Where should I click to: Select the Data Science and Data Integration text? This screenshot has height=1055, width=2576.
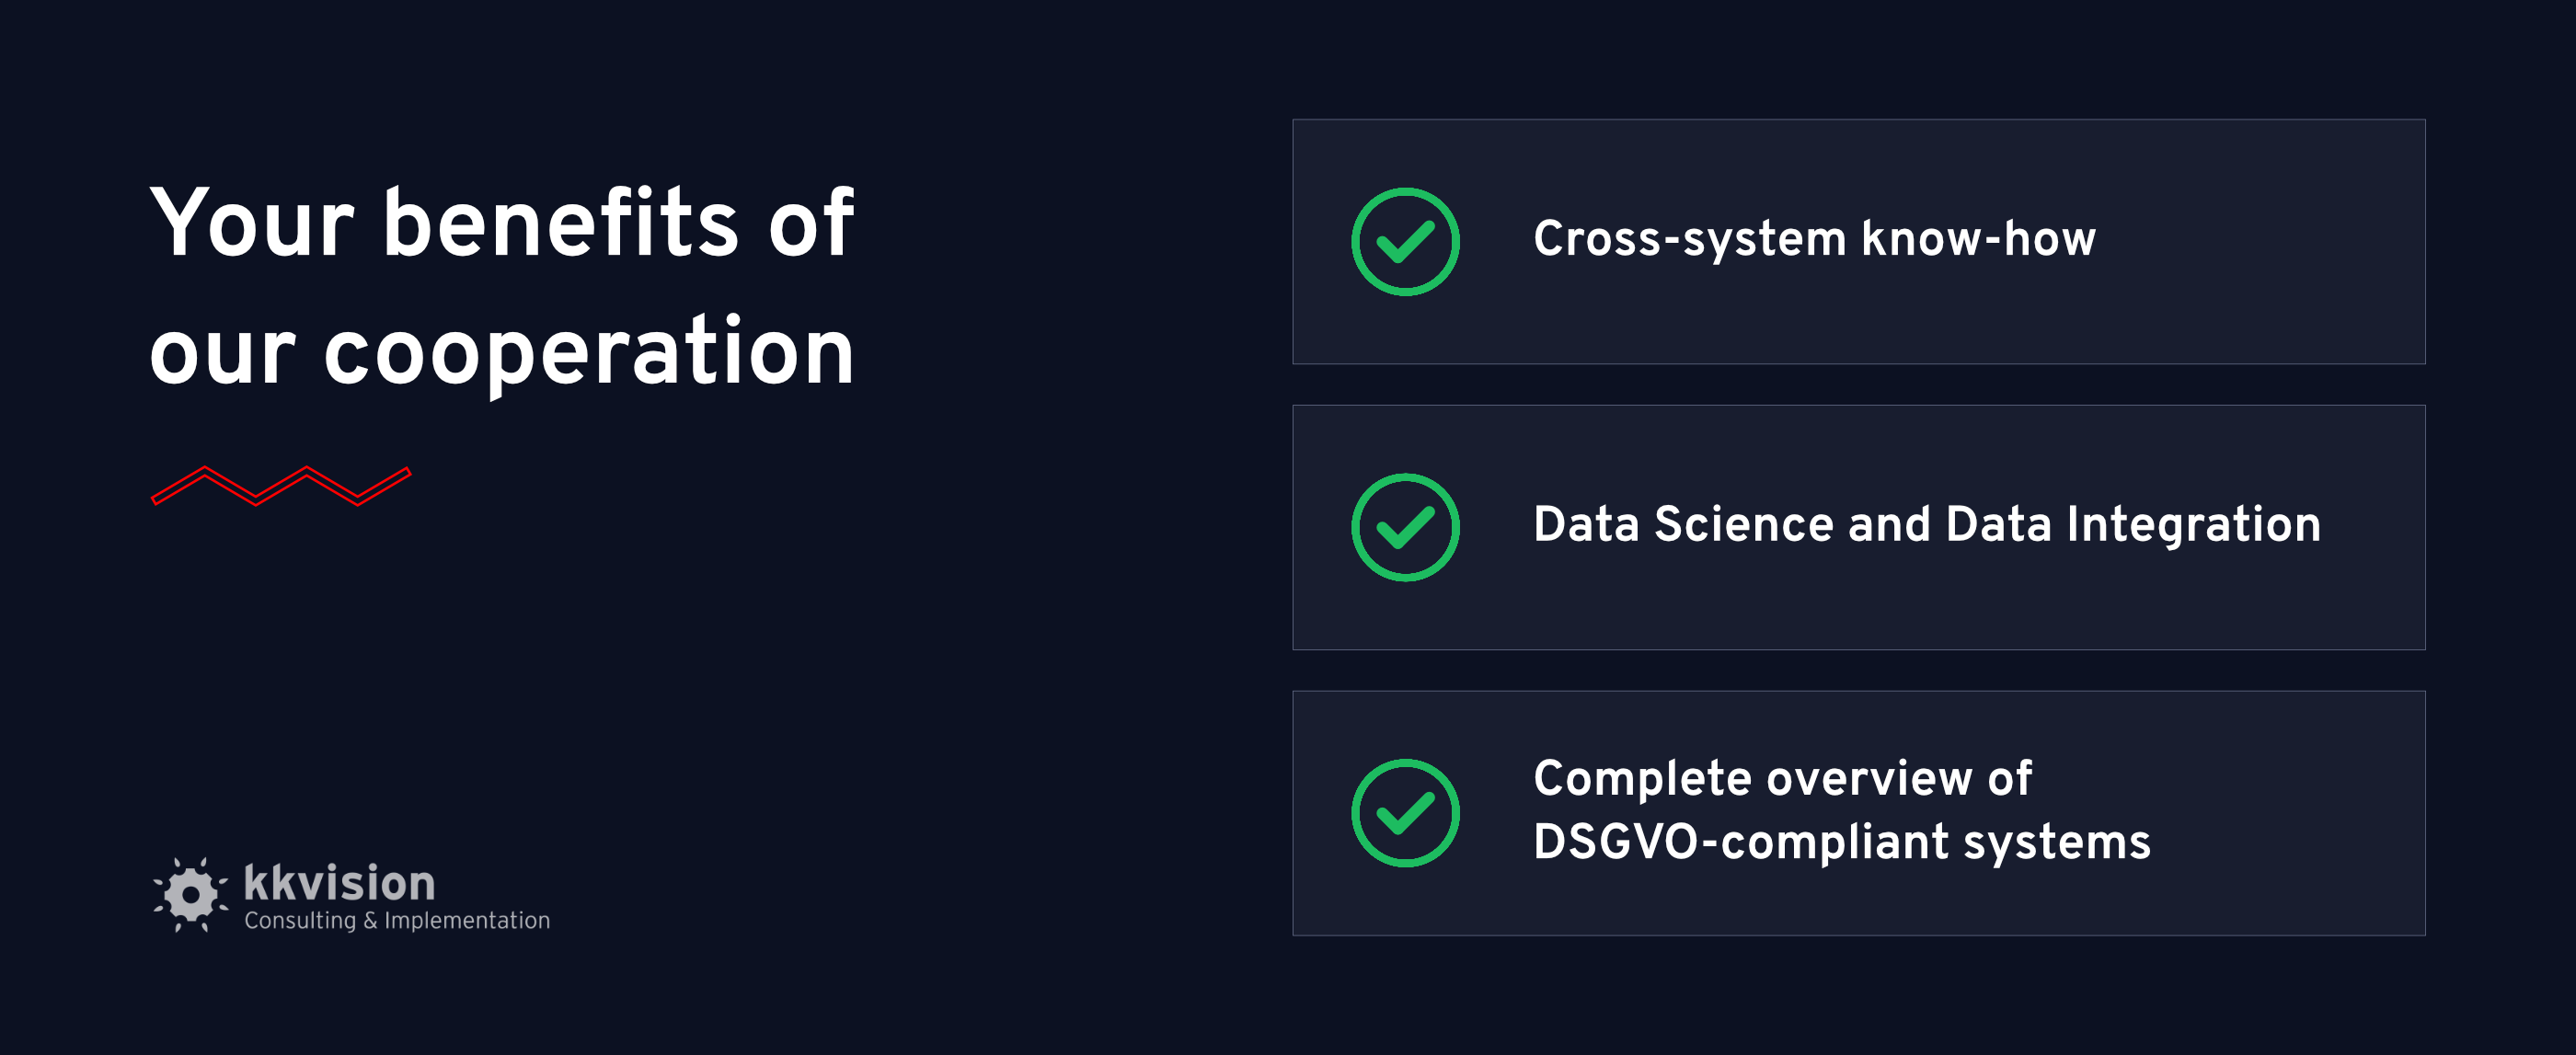coord(1927,525)
